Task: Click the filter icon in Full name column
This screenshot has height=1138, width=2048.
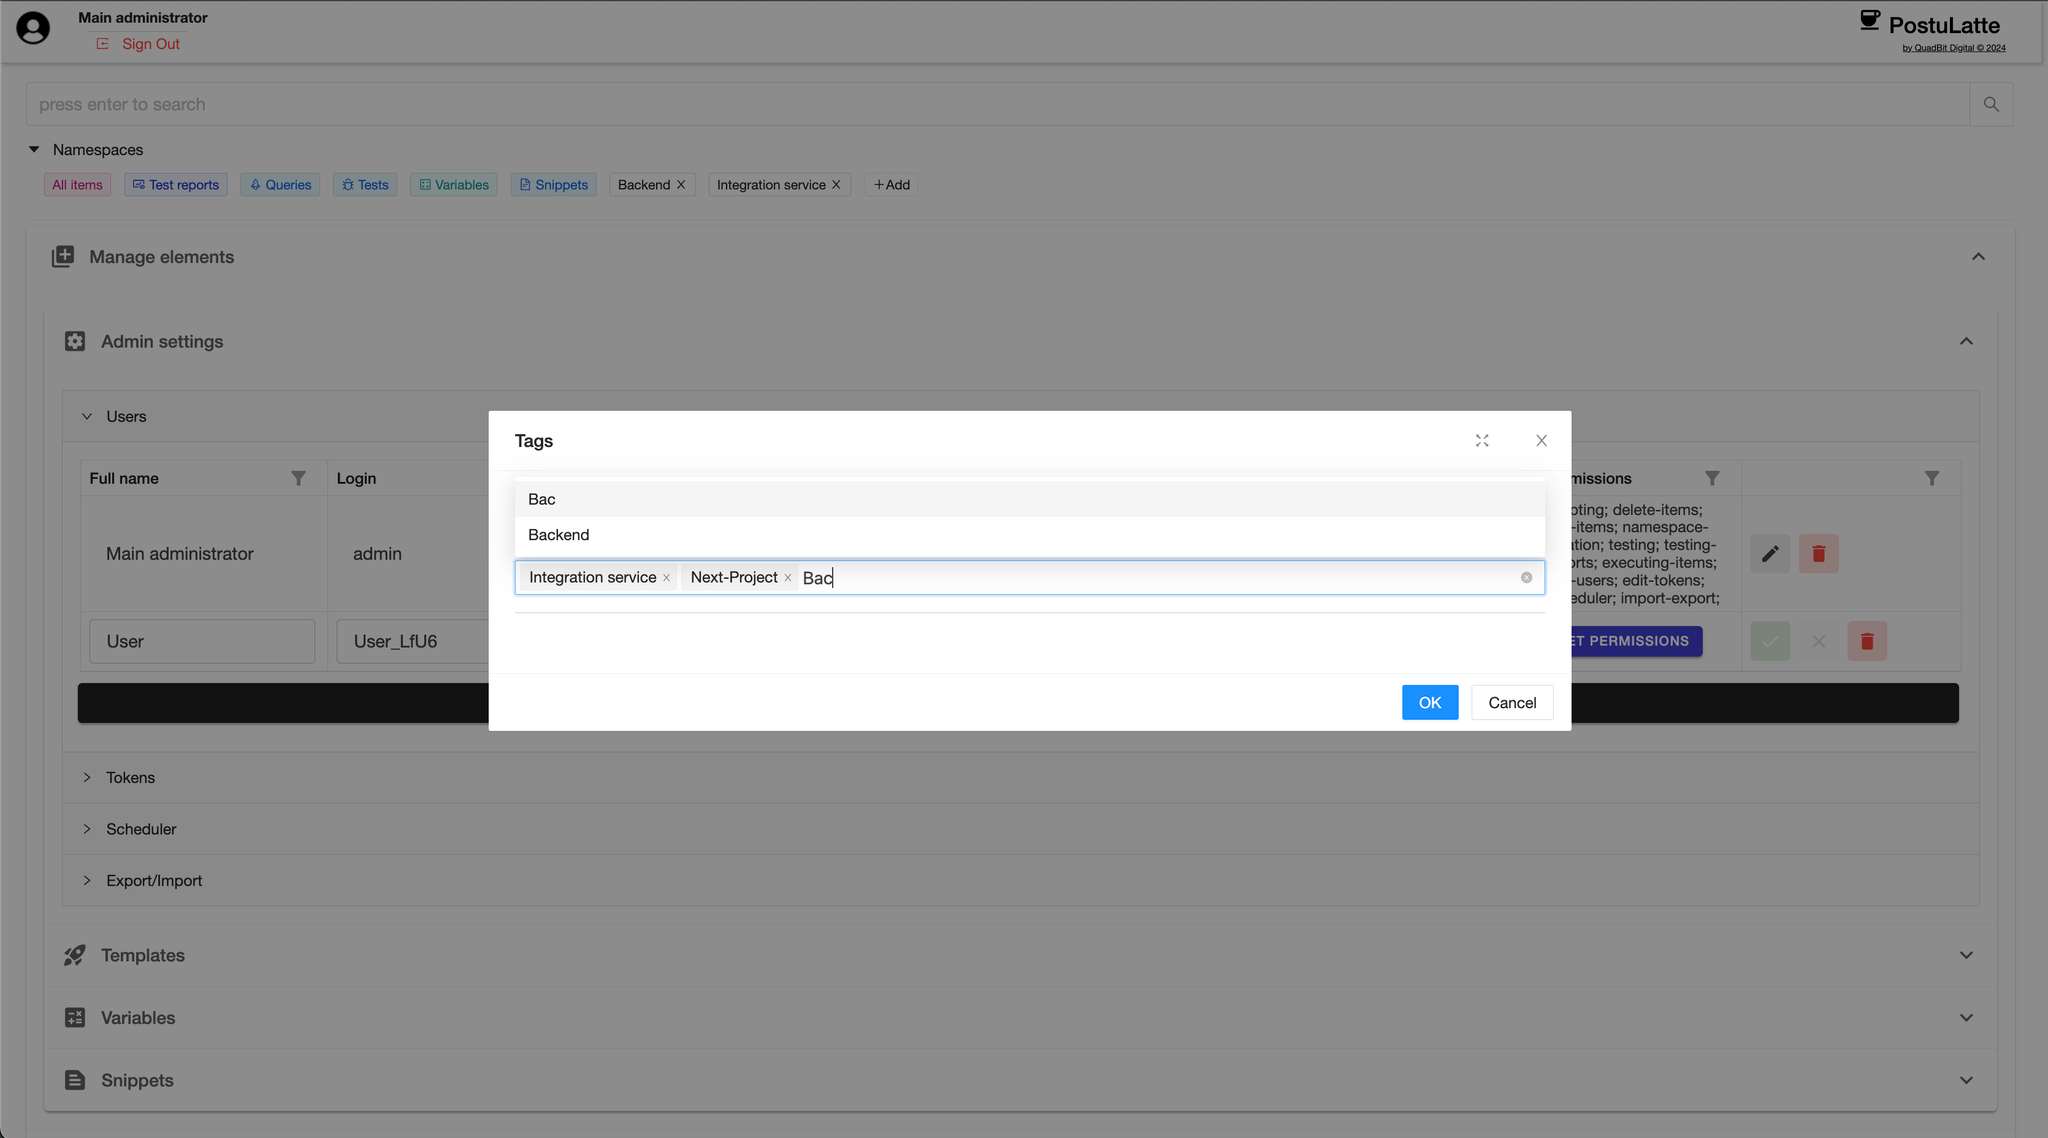Action: pos(298,478)
